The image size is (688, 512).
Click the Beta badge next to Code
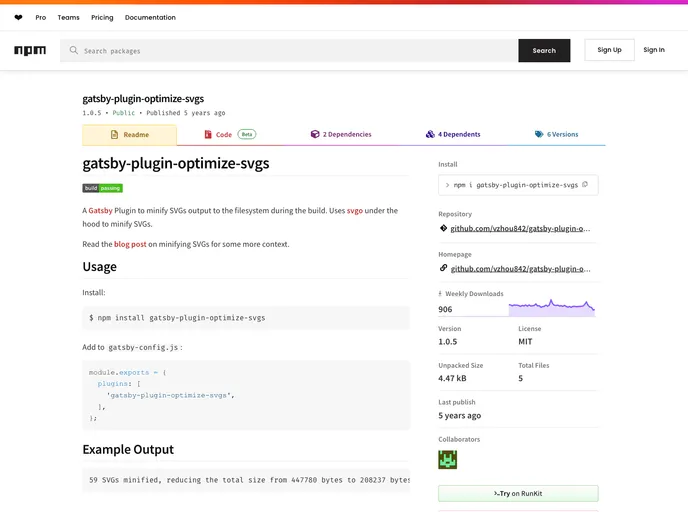pos(247,134)
